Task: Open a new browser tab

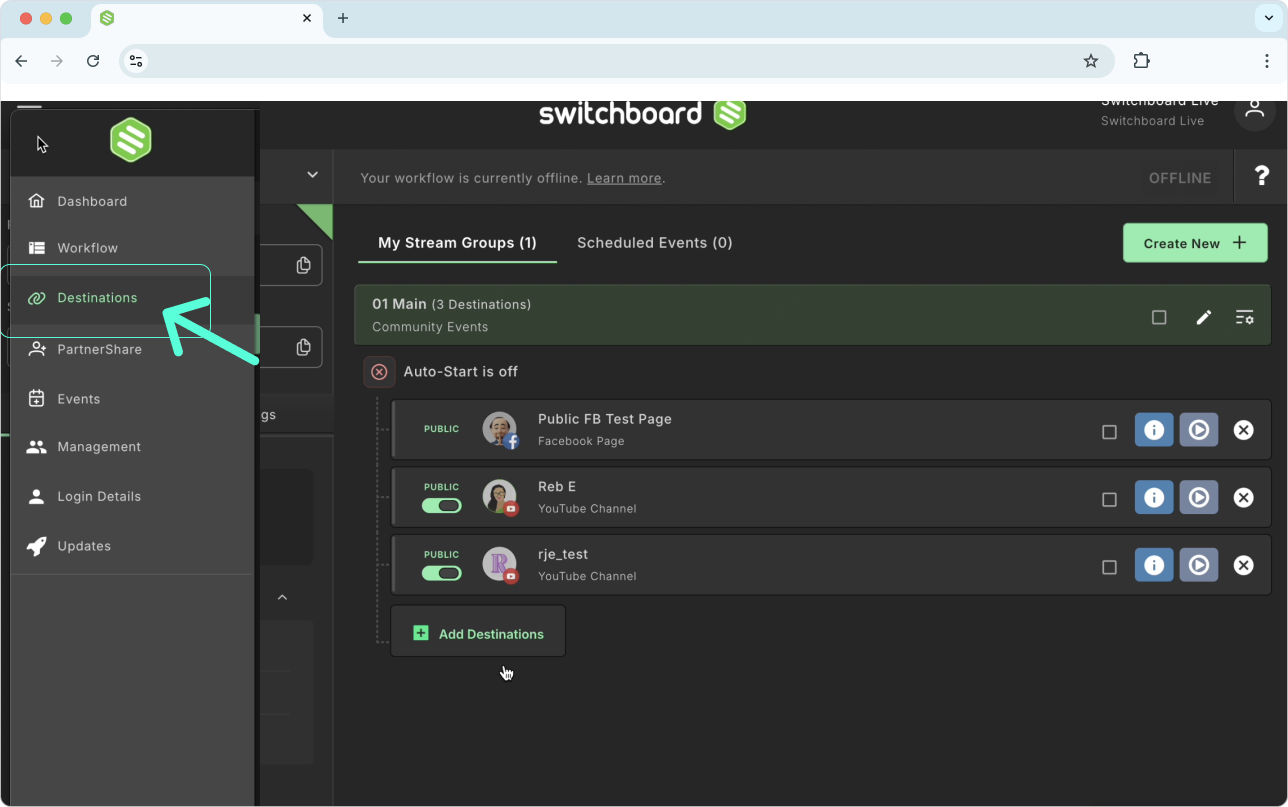Action: pyautogui.click(x=343, y=18)
